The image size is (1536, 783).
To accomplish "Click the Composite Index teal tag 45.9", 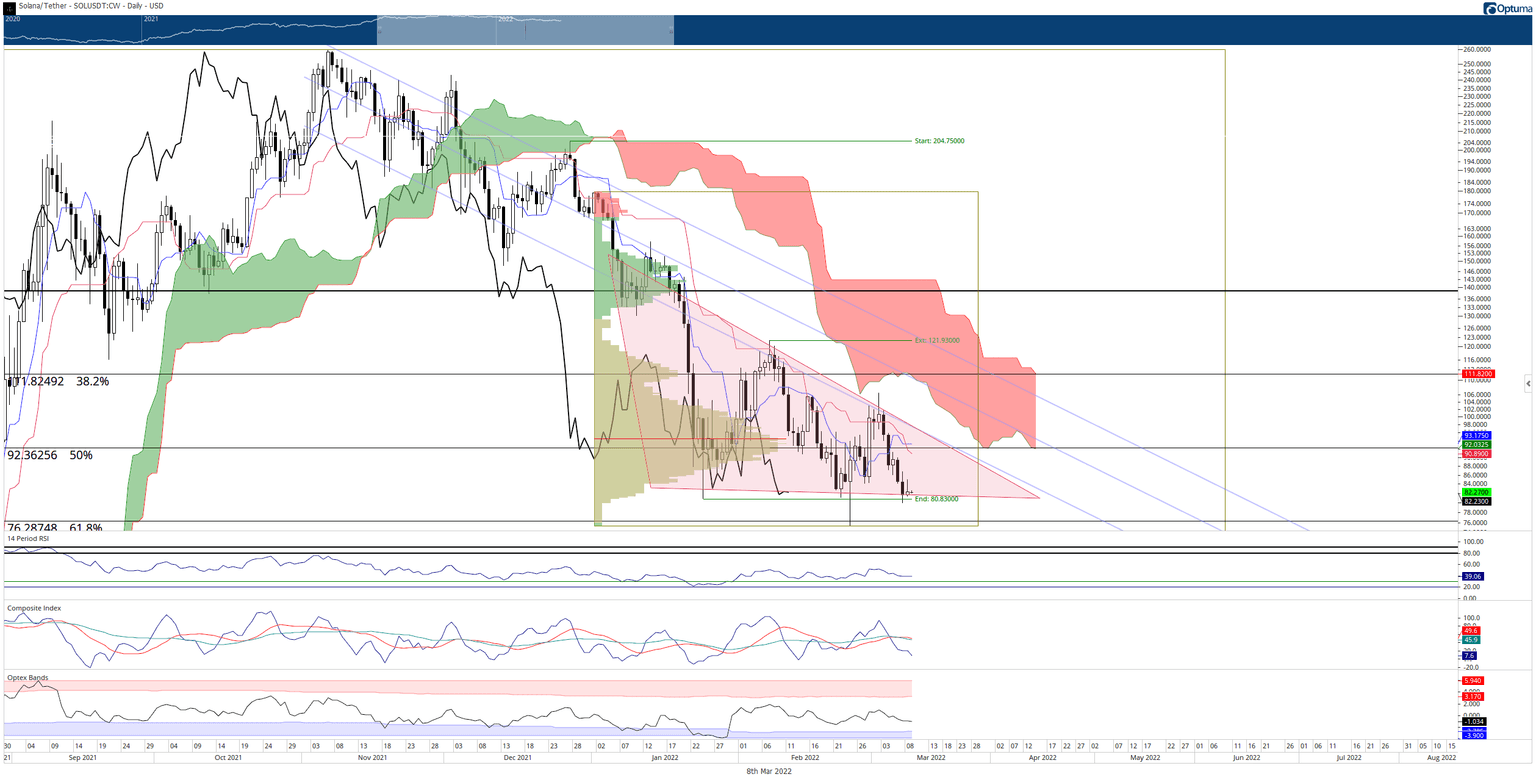I will pyautogui.click(x=1469, y=640).
